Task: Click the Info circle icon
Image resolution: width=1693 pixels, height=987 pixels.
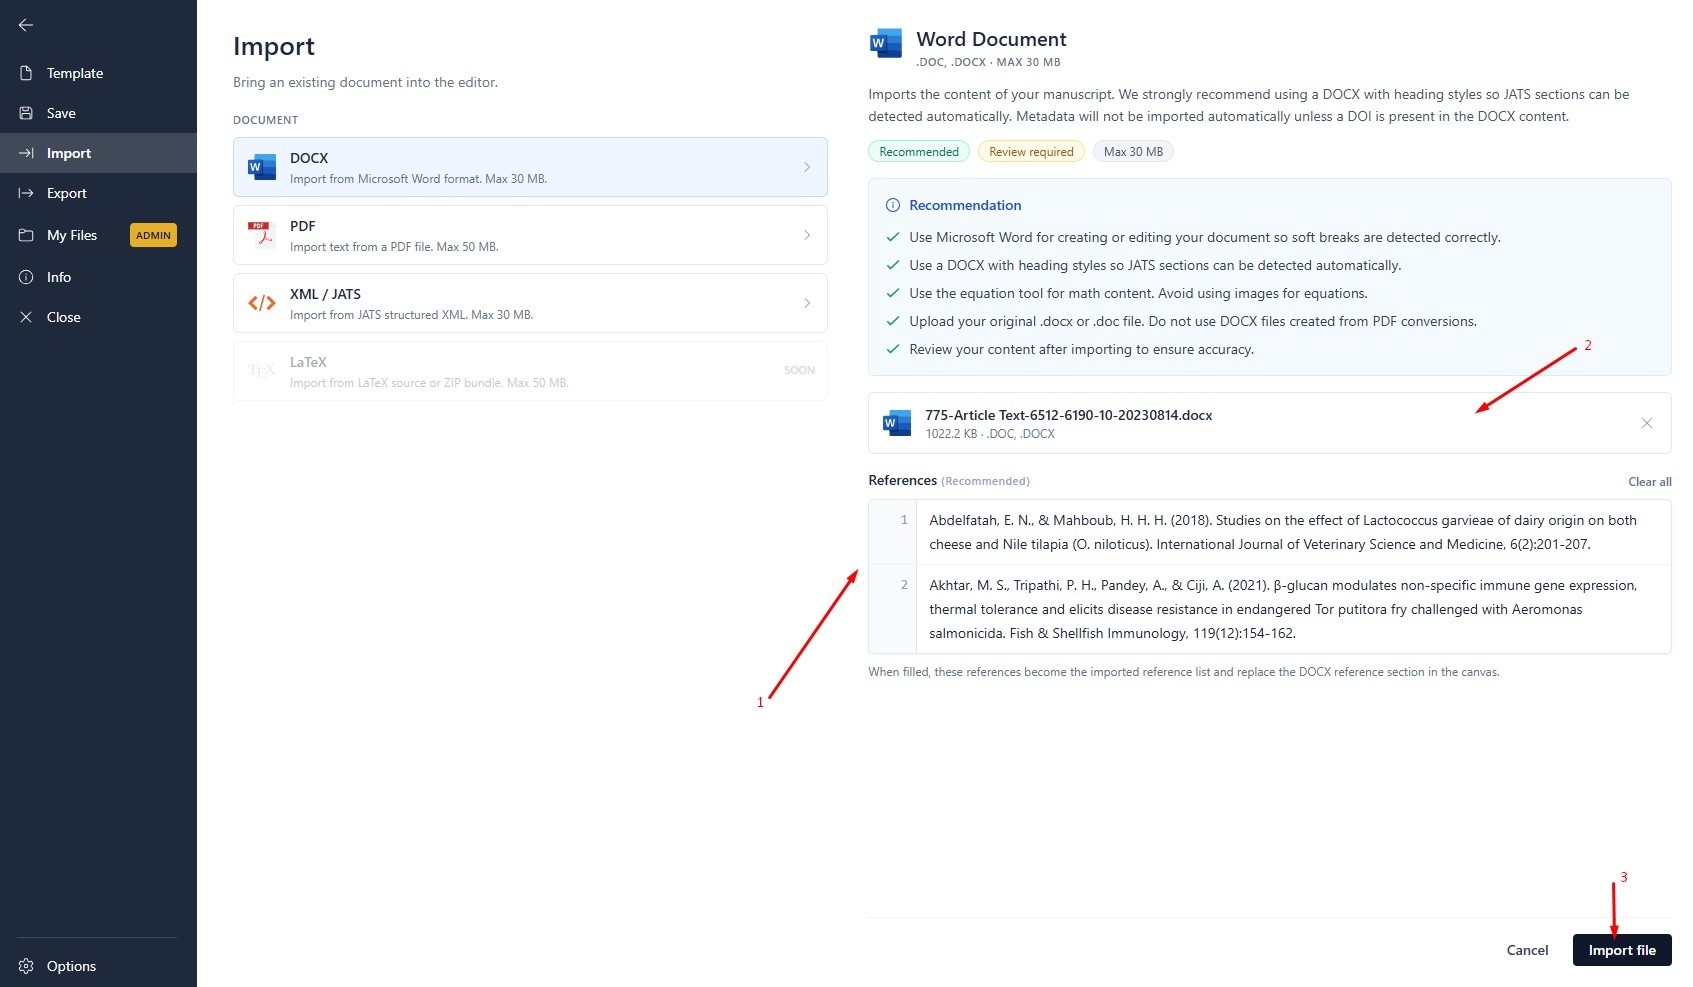Action: [x=26, y=277]
